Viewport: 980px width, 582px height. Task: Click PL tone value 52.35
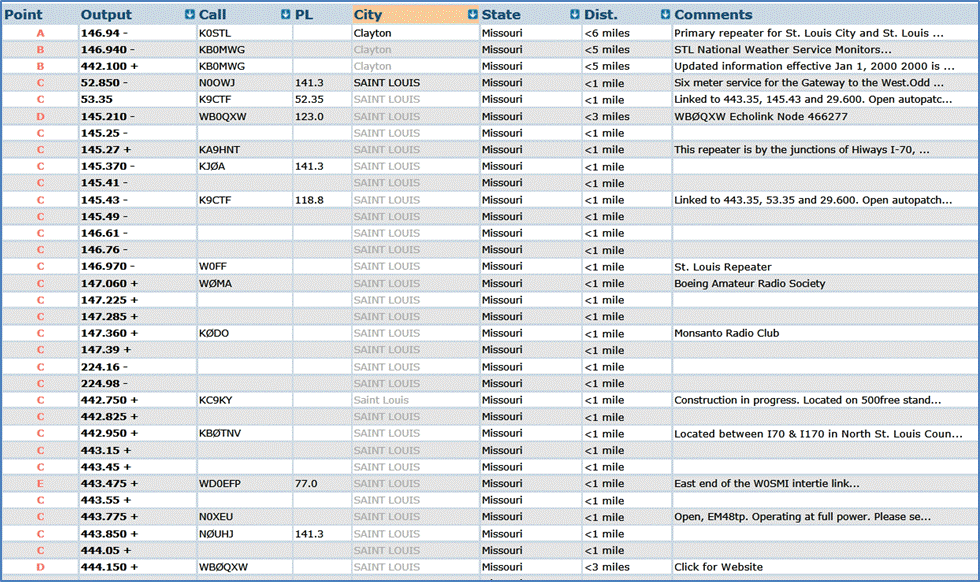click(309, 99)
